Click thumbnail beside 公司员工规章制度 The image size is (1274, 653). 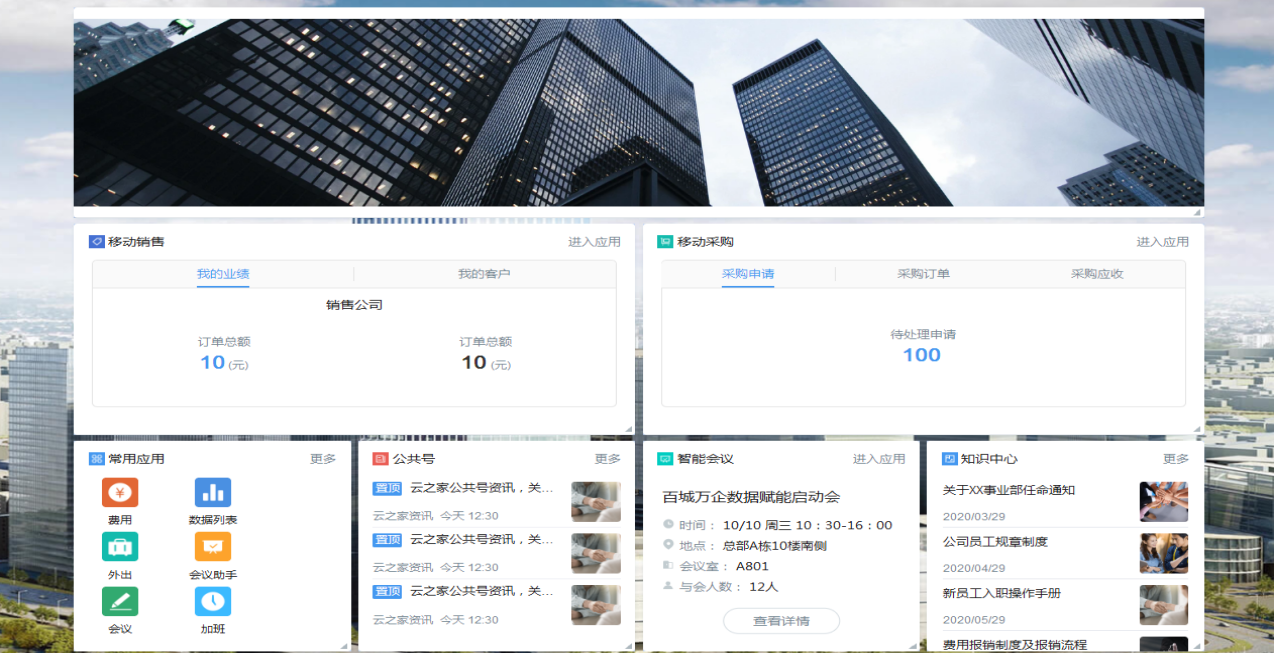(x=1164, y=553)
